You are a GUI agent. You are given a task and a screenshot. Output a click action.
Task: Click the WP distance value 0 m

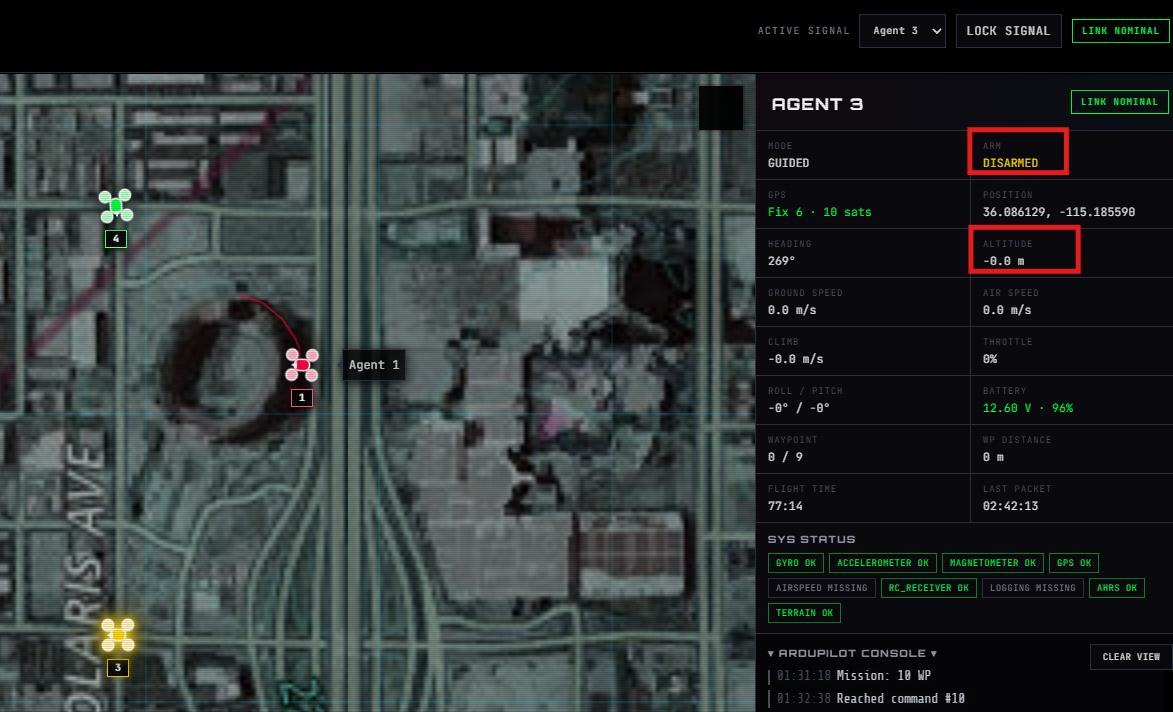click(993, 457)
